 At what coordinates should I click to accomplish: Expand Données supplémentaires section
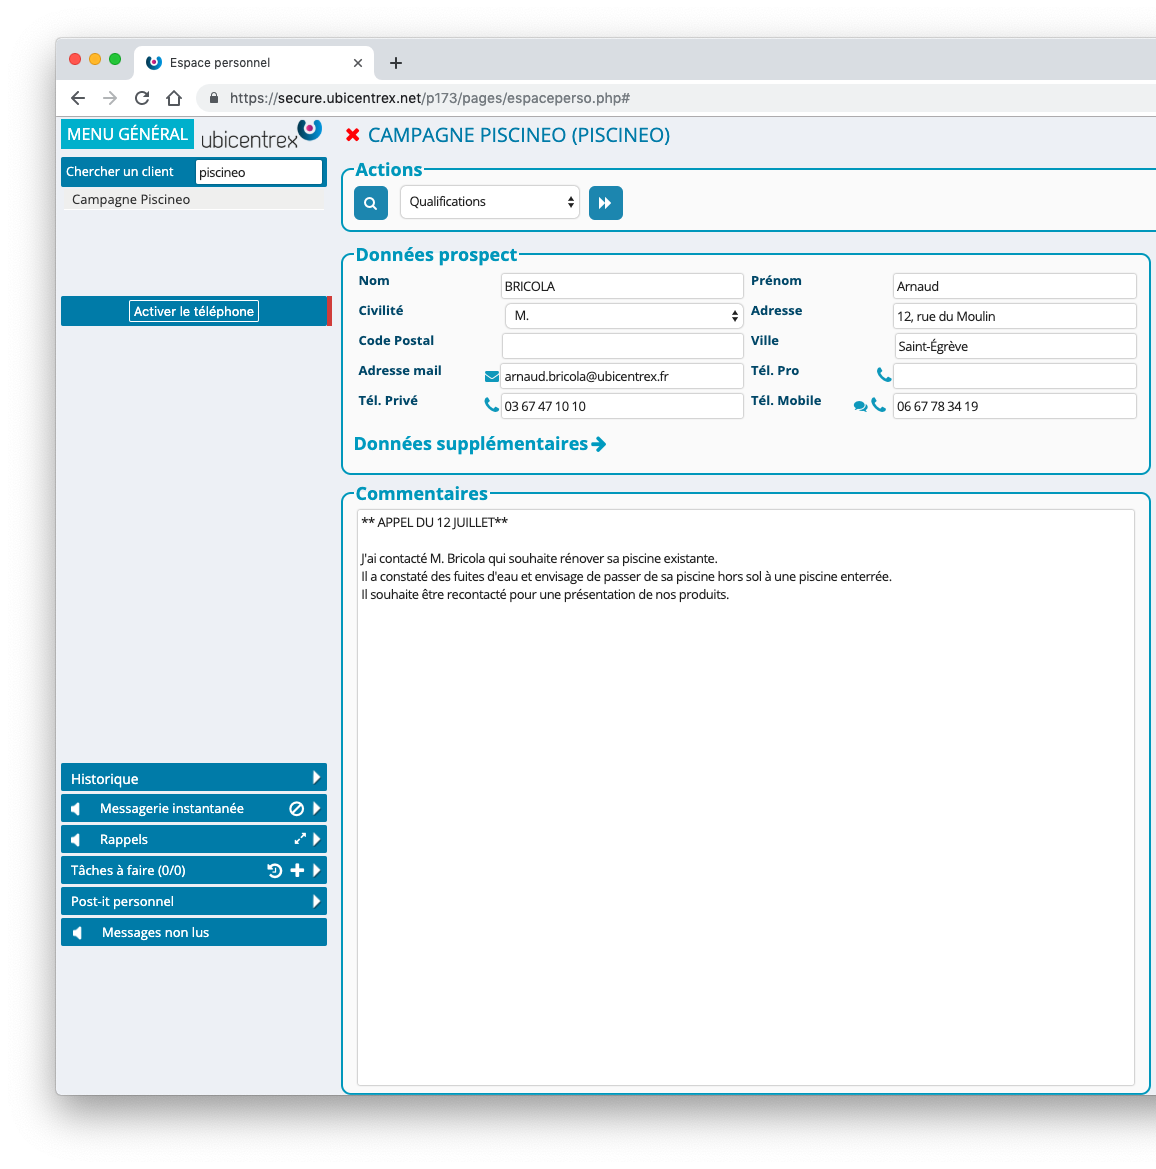(480, 444)
